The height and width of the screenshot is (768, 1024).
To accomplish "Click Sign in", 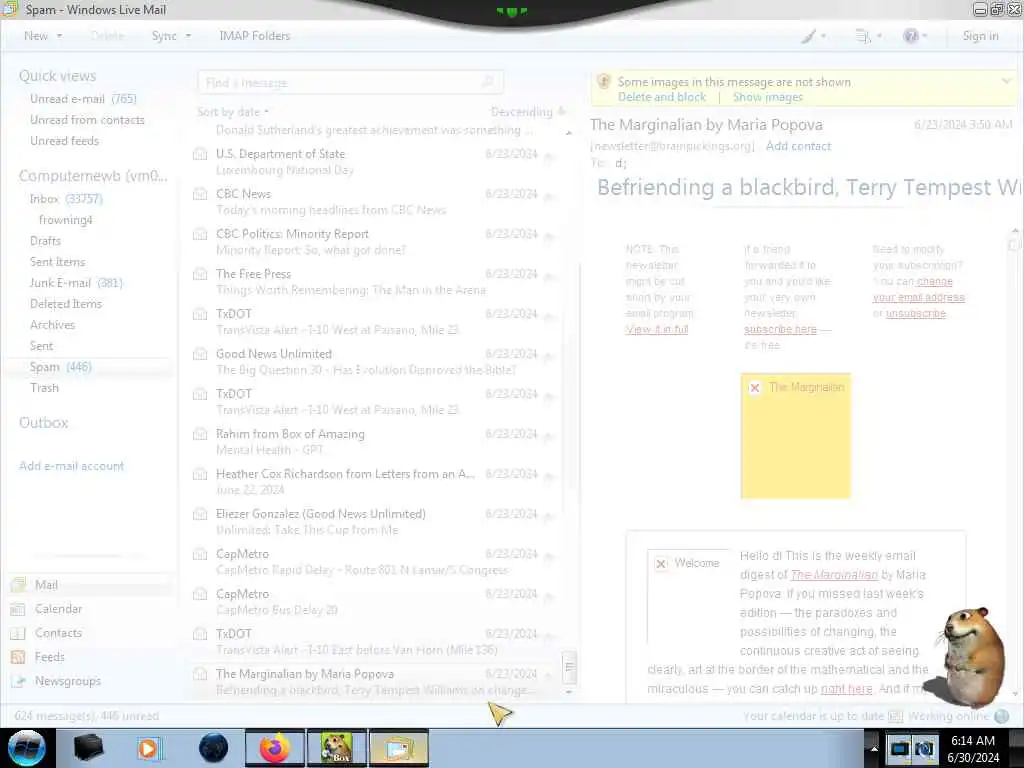I will [x=980, y=36].
